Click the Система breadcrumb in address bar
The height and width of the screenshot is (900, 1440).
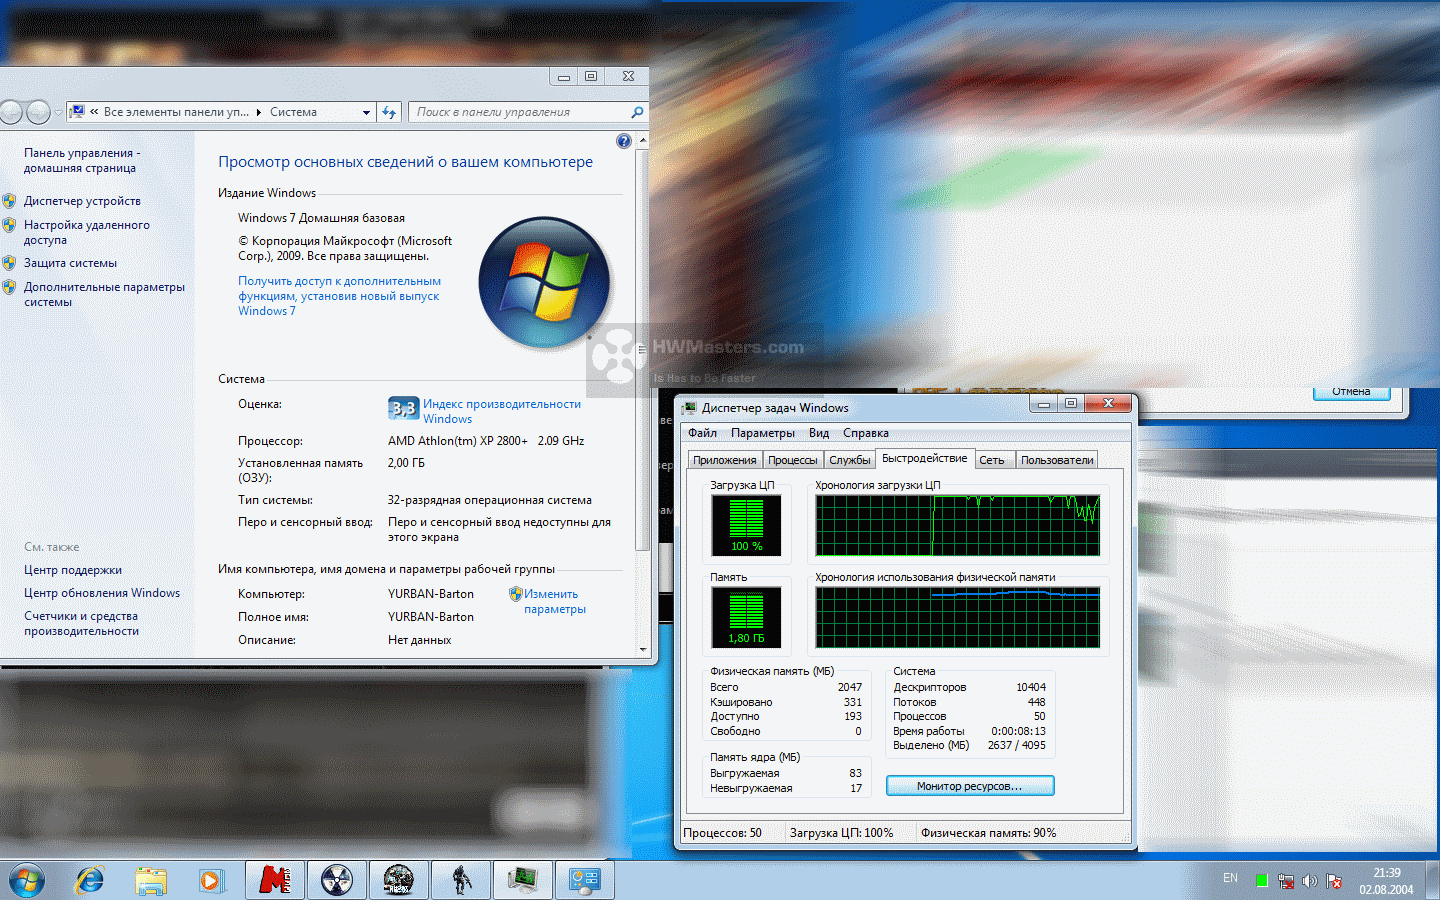pos(293,112)
